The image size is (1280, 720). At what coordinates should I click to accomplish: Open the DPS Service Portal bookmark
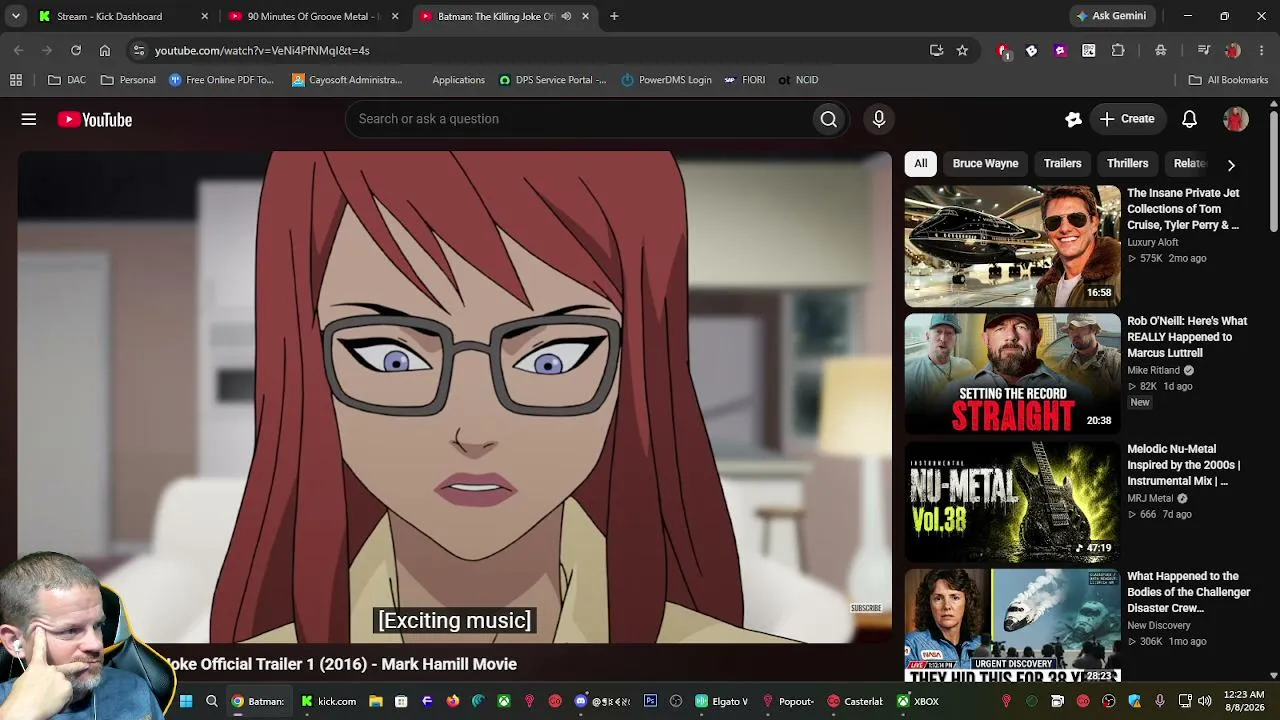pyautogui.click(x=553, y=80)
